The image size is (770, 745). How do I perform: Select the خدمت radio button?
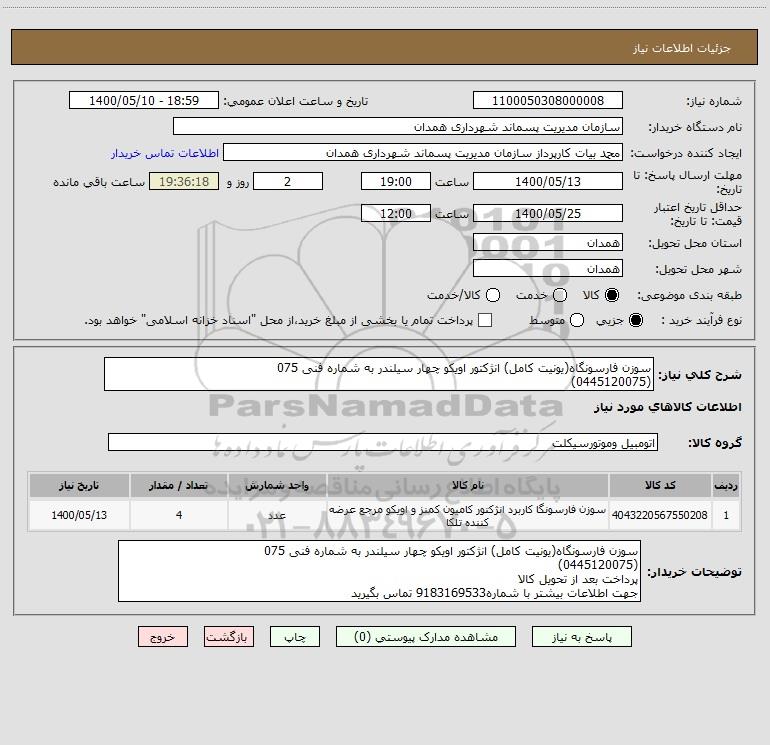(x=560, y=295)
